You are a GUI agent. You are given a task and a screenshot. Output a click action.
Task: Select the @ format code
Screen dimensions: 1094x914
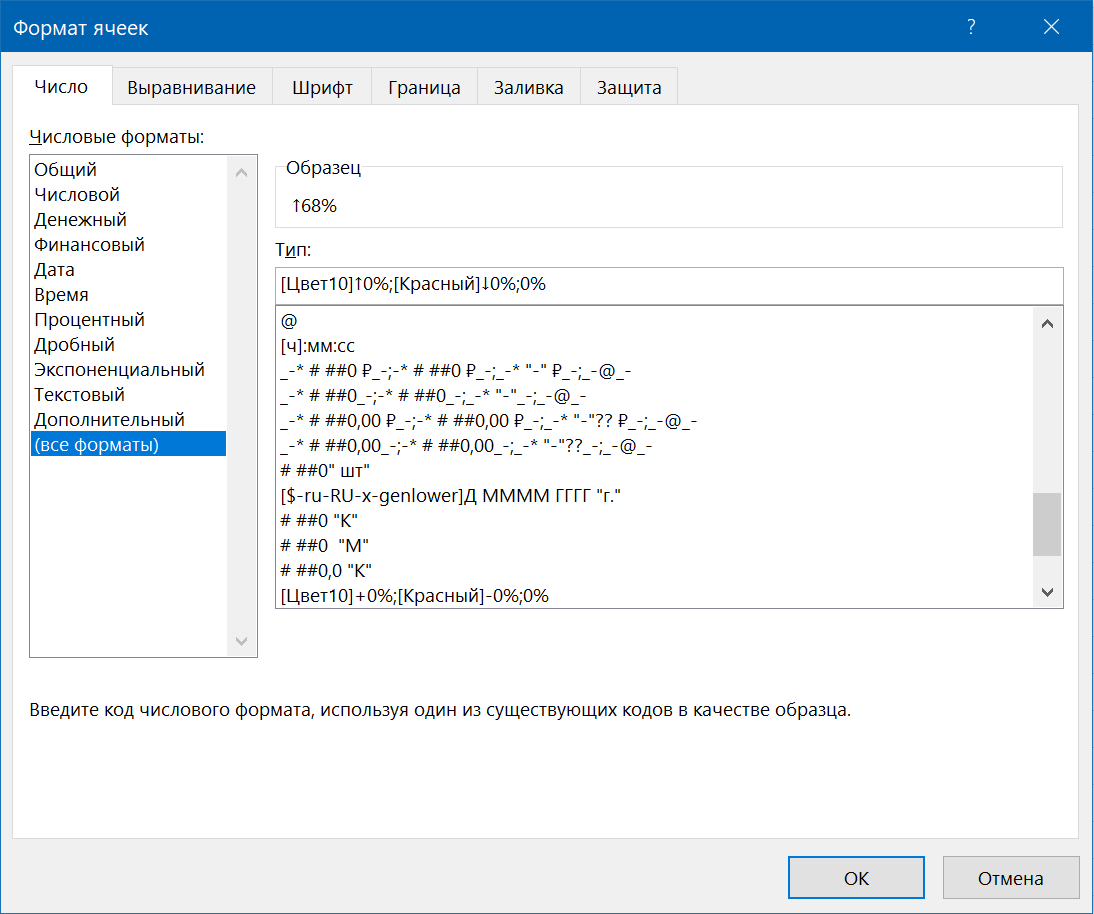654,321
